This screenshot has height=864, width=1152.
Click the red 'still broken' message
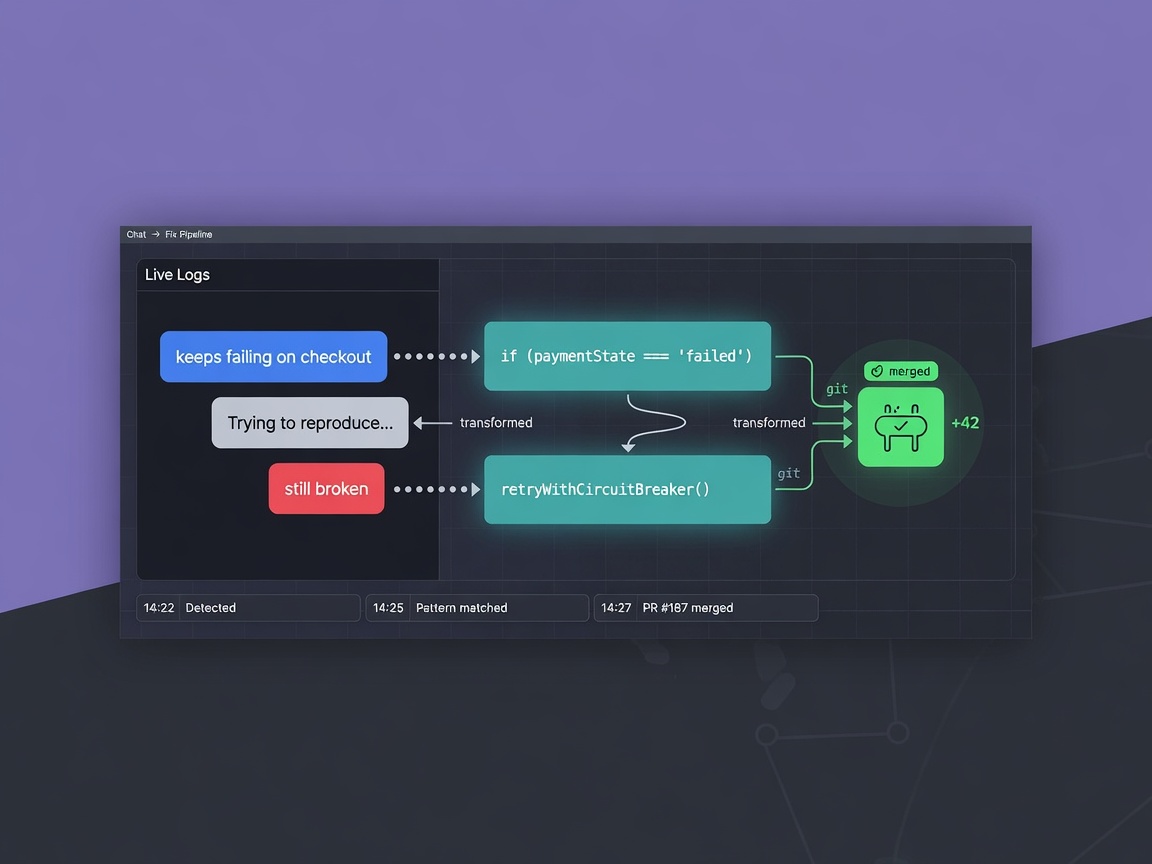(x=326, y=489)
